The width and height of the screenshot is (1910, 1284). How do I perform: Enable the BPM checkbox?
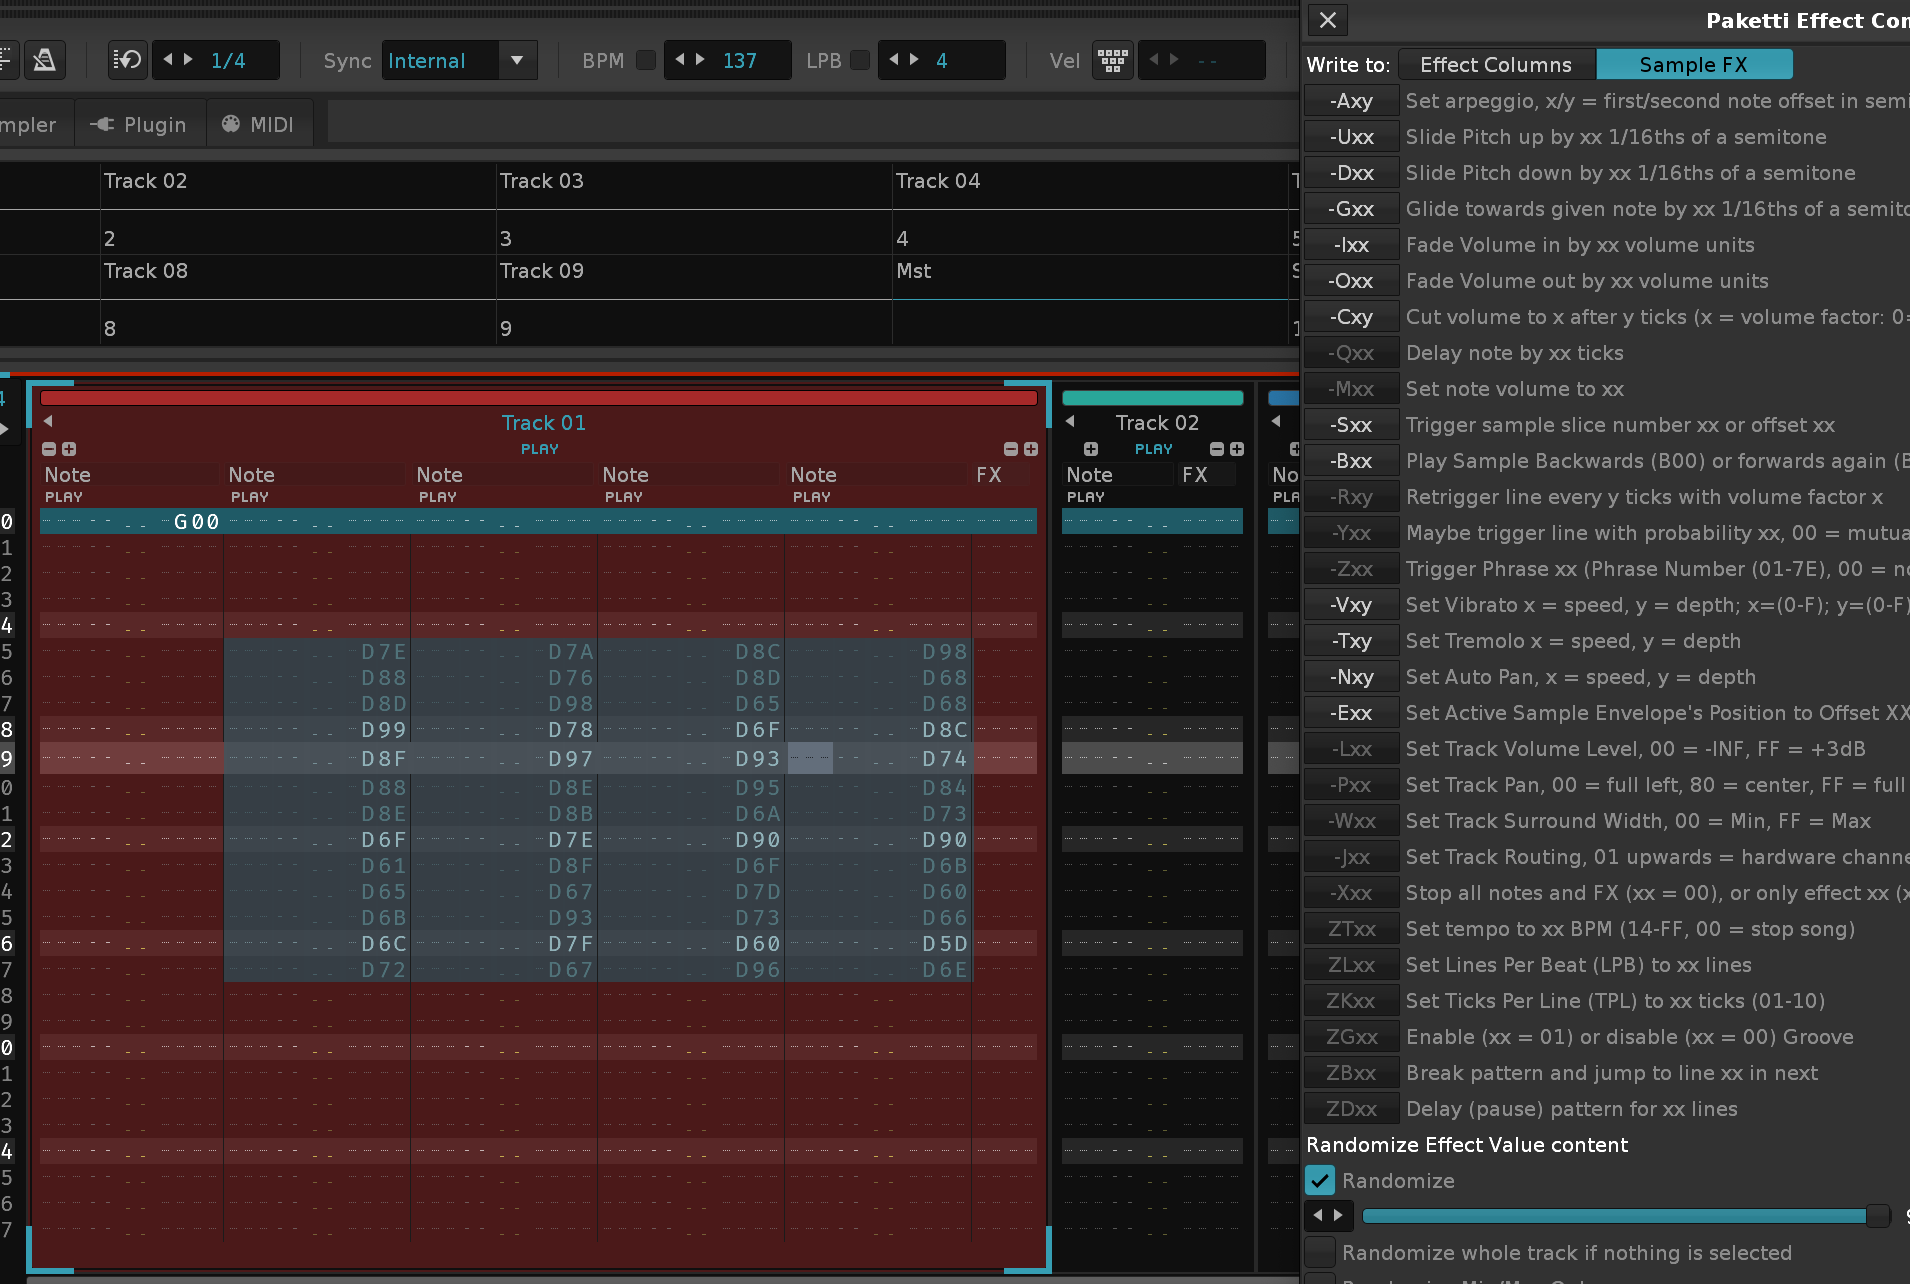point(646,61)
